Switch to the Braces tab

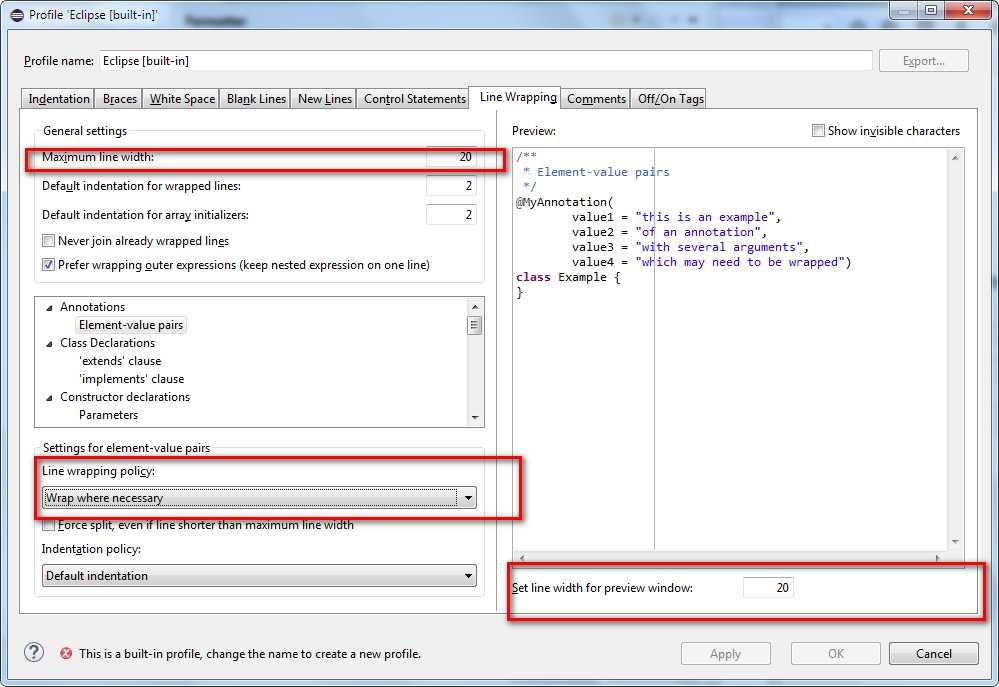click(x=120, y=99)
